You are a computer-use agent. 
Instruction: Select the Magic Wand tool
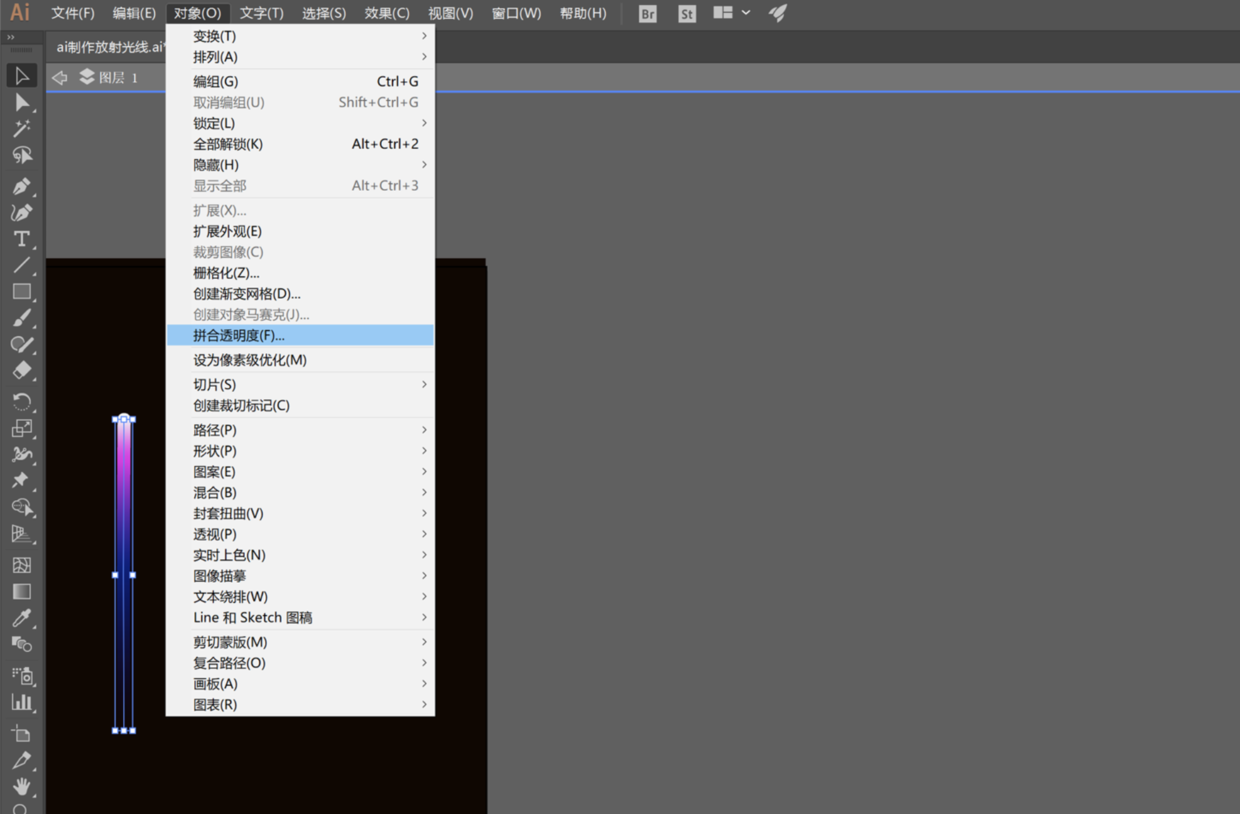22,128
